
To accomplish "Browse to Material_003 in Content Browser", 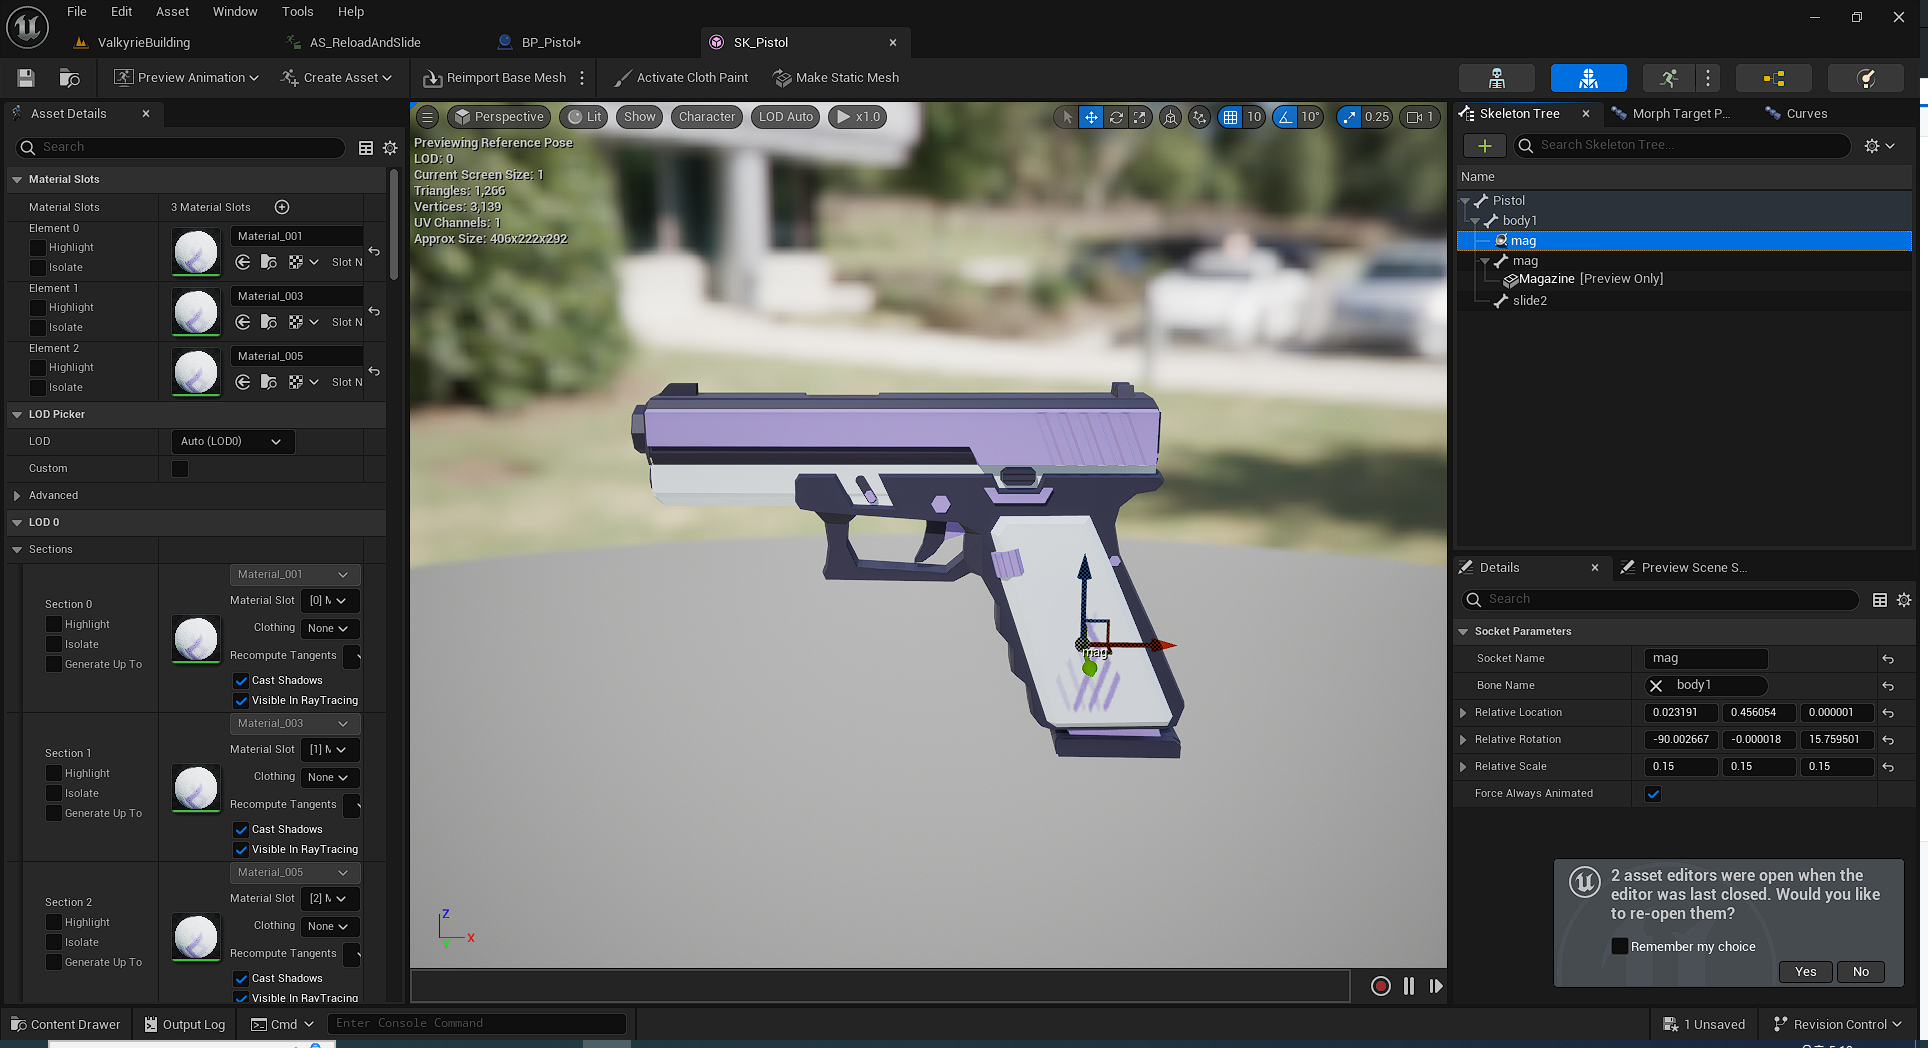I will [269, 322].
